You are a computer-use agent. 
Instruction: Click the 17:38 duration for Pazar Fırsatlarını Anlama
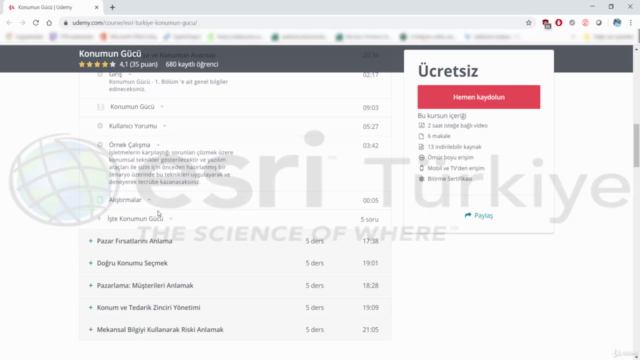370,241
